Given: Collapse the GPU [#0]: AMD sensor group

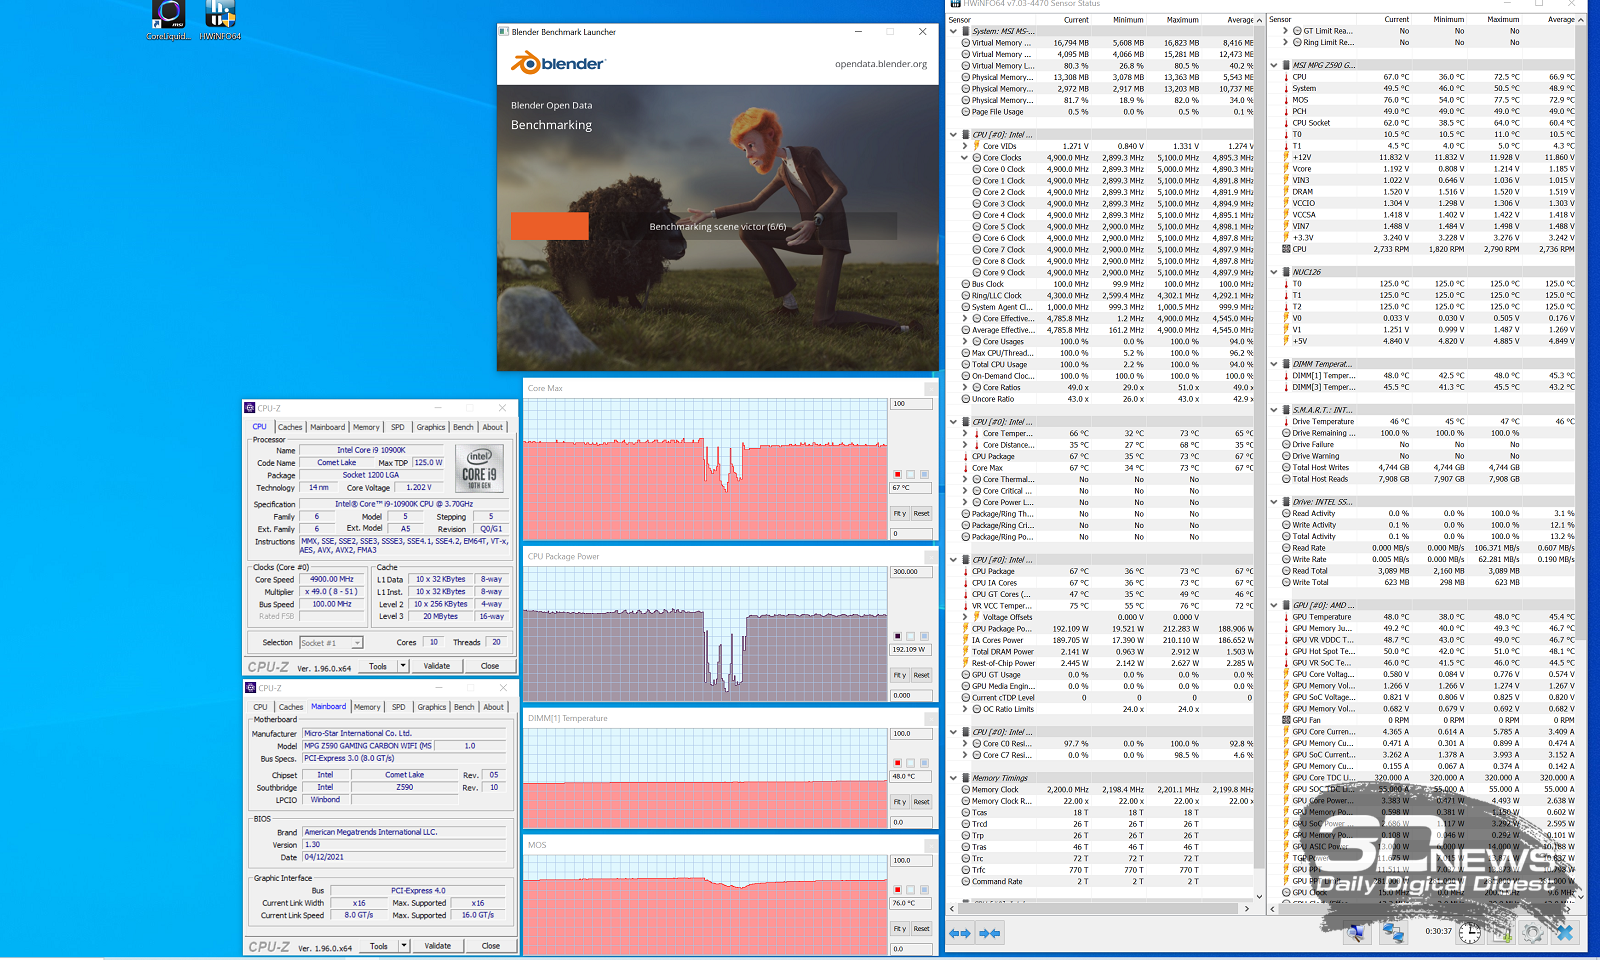Looking at the screenshot, I should click(1274, 605).
